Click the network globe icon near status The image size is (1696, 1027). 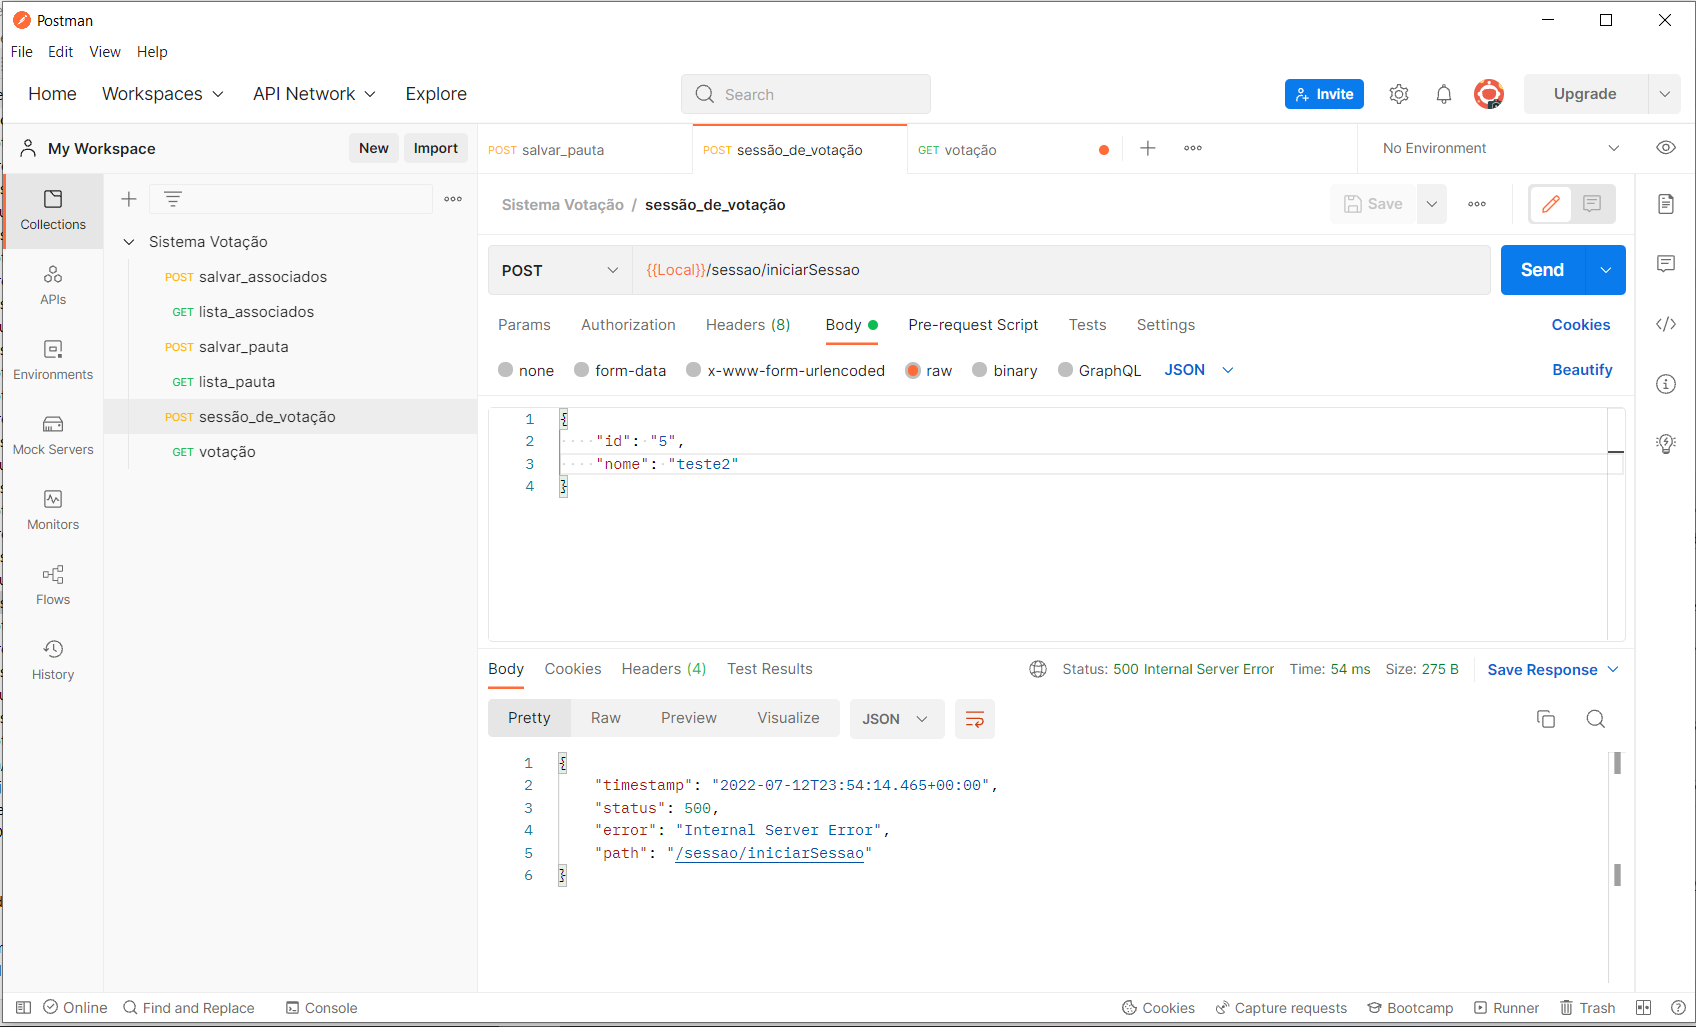(x=1038, y=669)
